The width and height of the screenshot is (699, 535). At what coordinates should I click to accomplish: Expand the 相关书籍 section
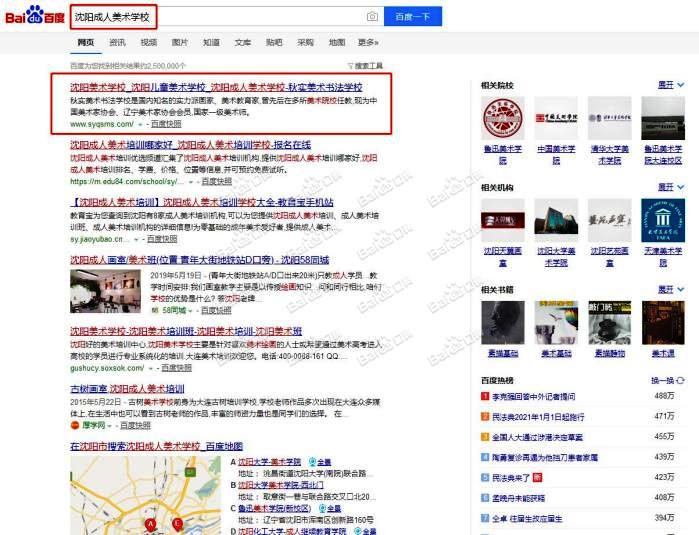click(671, 289)
